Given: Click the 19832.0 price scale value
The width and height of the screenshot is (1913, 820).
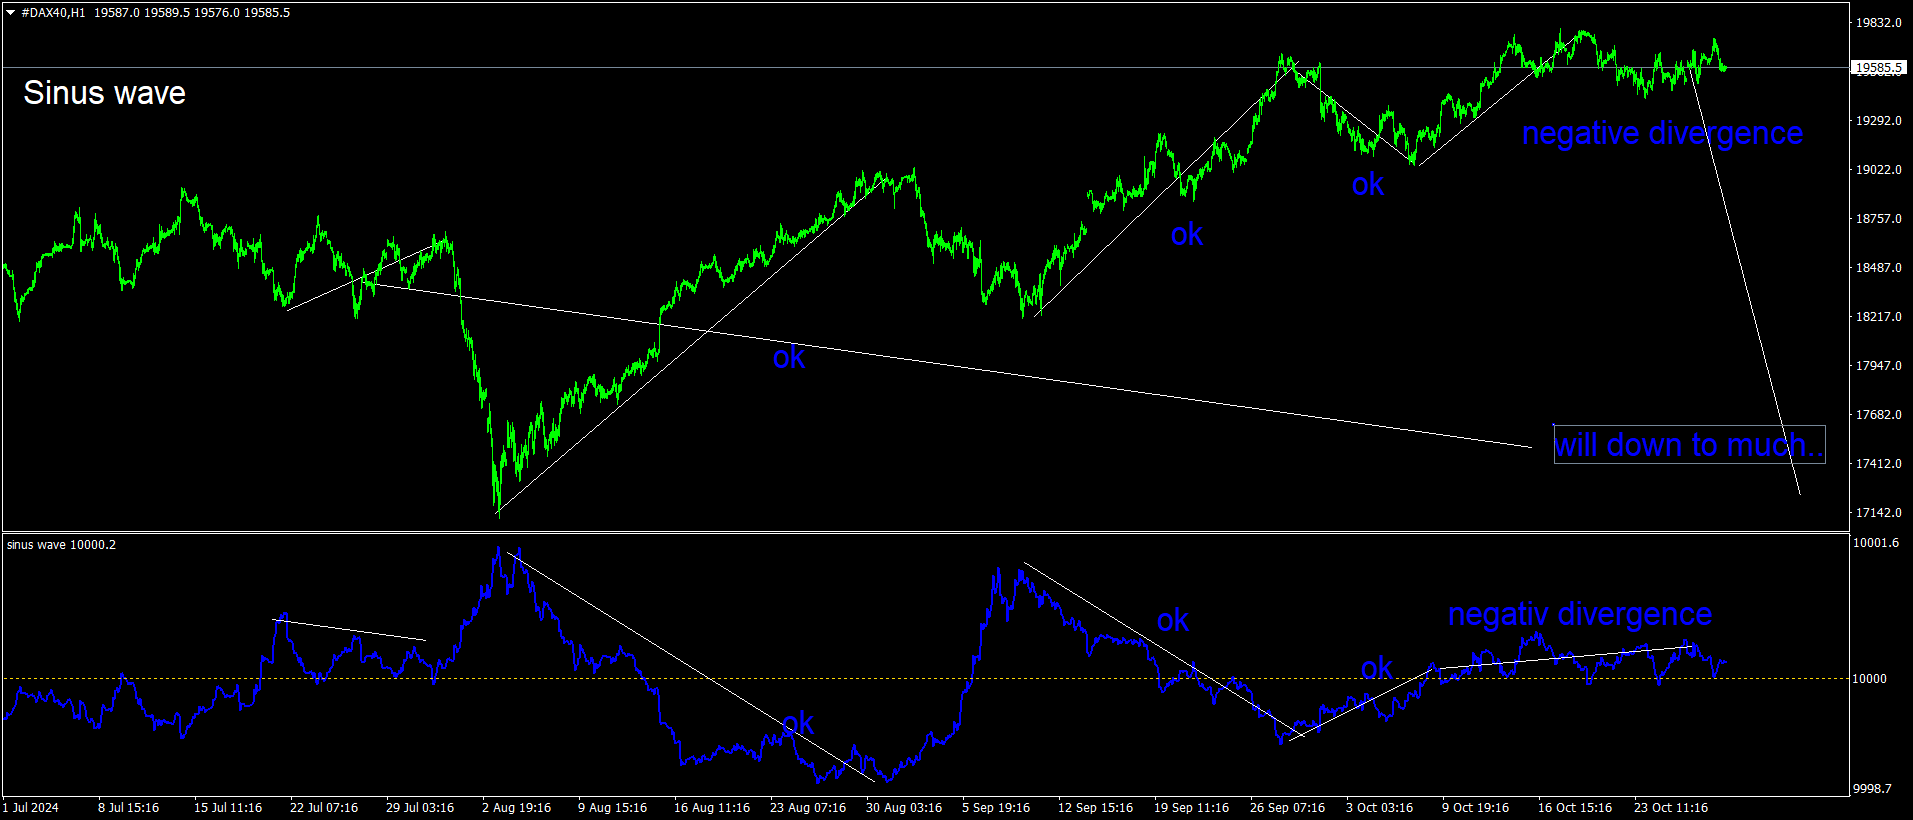Looking at the screenshot, I should pos(1879,23).
